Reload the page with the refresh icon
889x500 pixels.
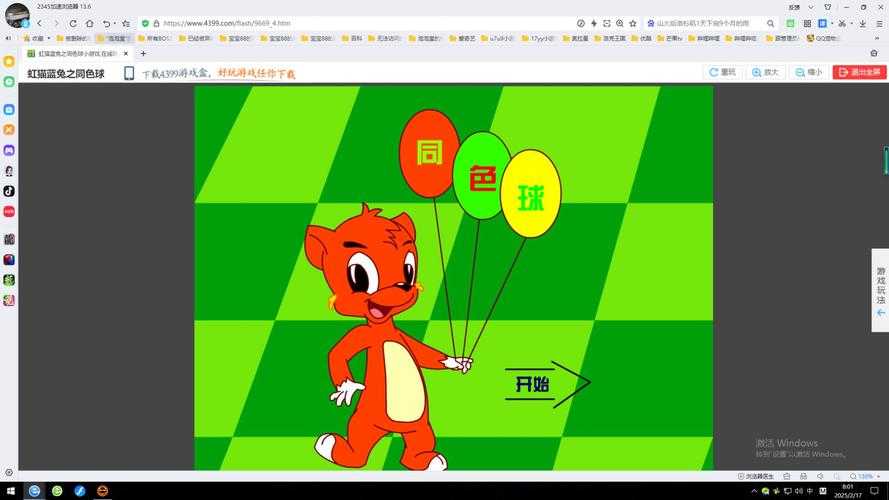coord(73,23)
